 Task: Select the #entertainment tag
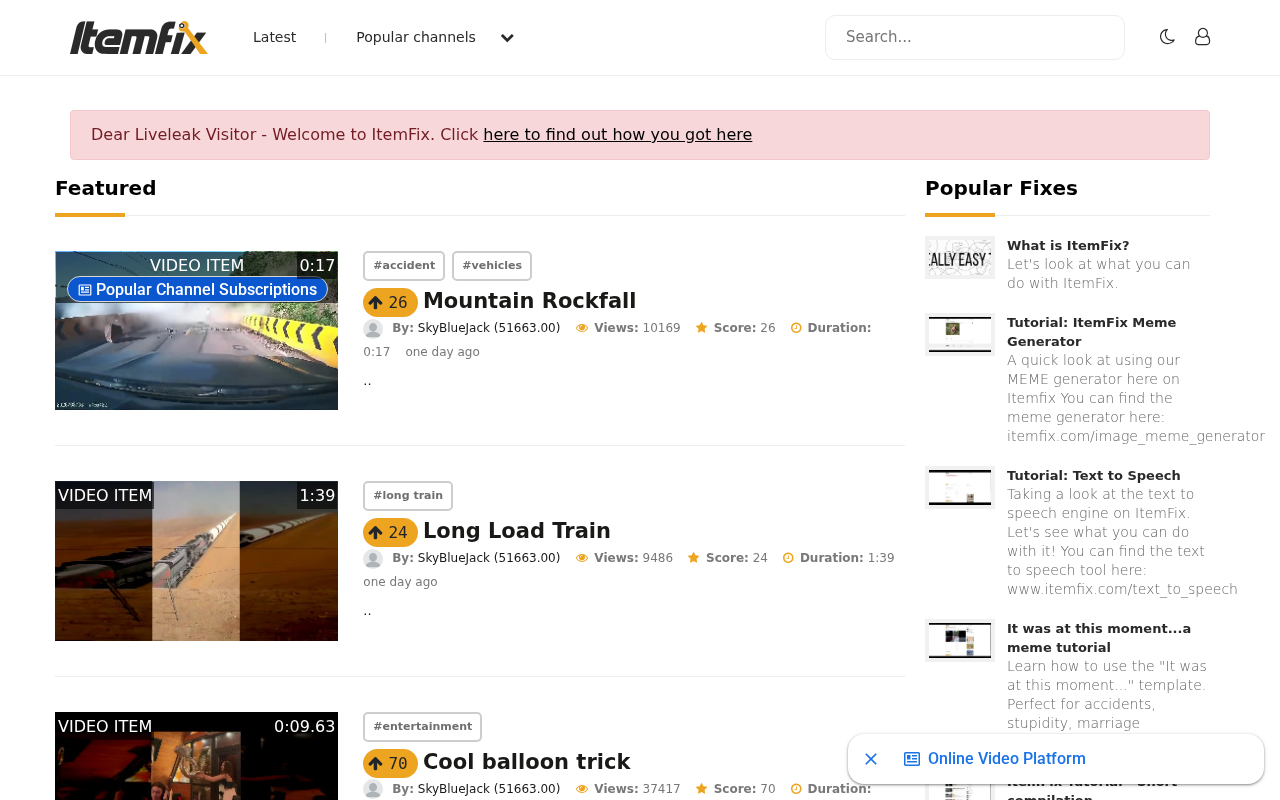point(422,727)
